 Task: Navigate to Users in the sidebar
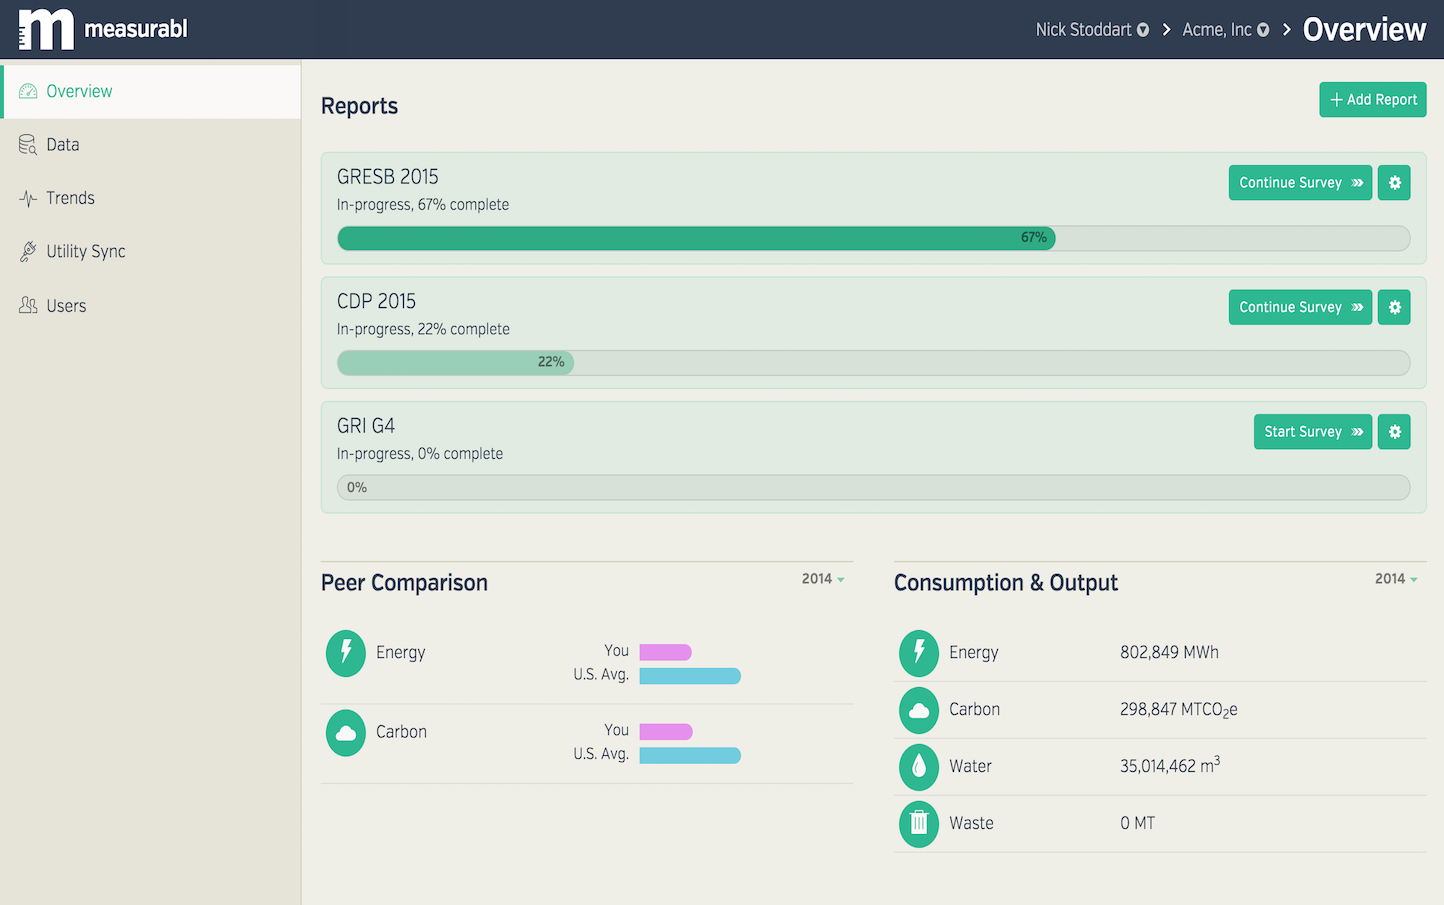tap(151, 306)
